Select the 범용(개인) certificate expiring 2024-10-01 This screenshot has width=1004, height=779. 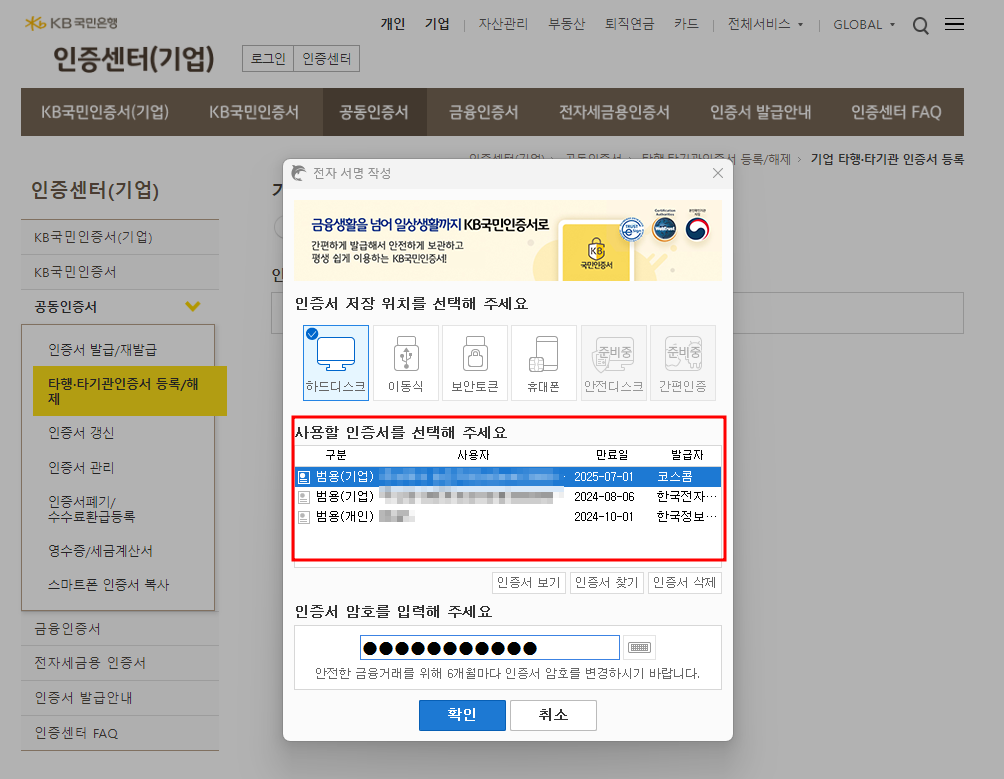coord(508,517)
